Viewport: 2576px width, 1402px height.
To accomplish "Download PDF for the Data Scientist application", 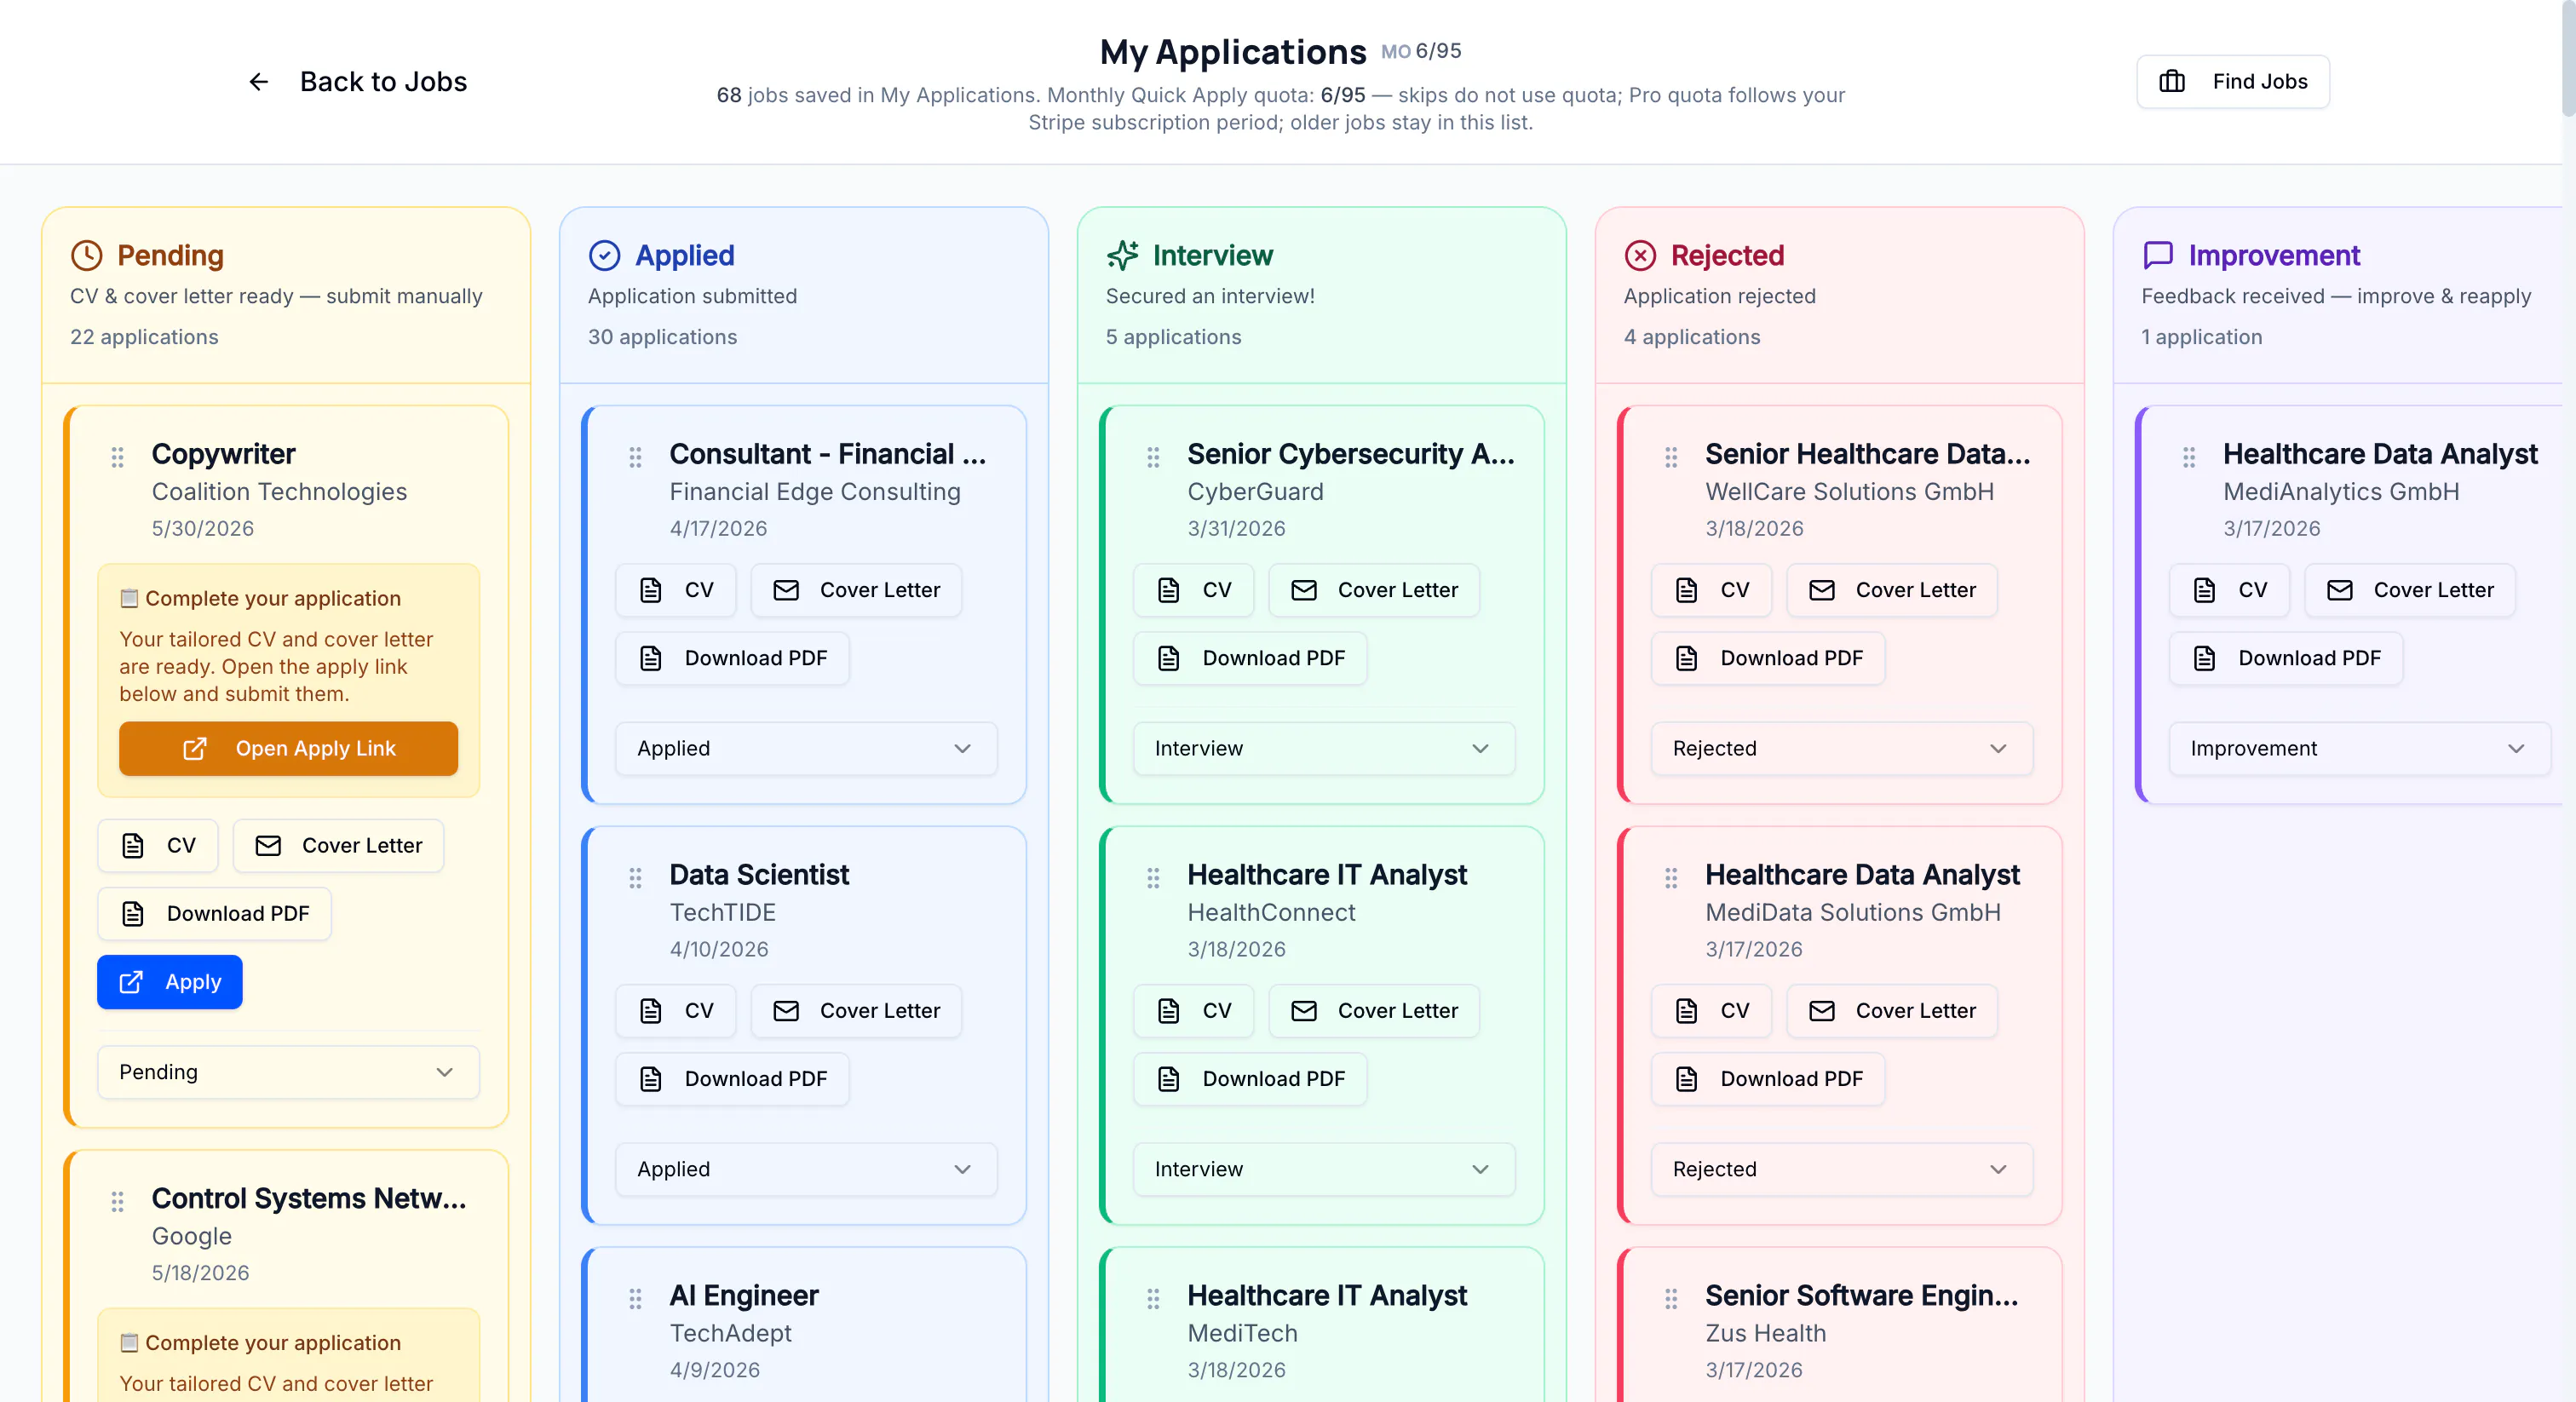I will coord(733,1080).
